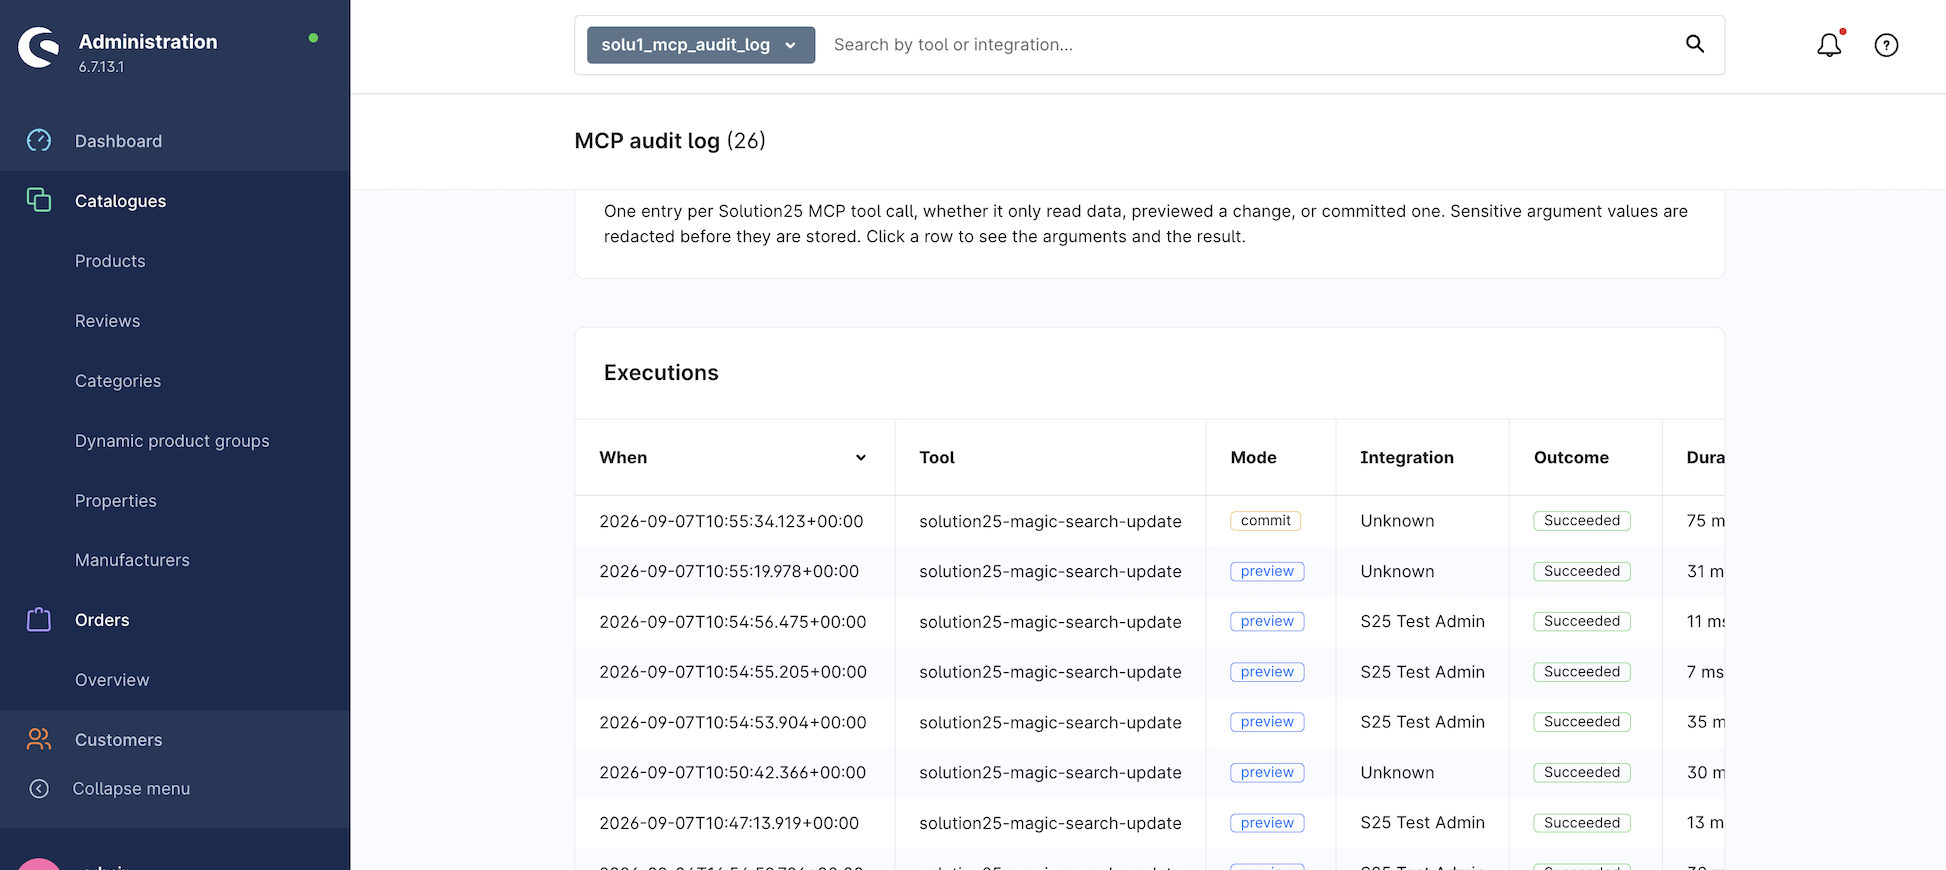Screen dimensions: 1946x870
Task: Focus the Search by tool or integration field
Action: 1250,45
